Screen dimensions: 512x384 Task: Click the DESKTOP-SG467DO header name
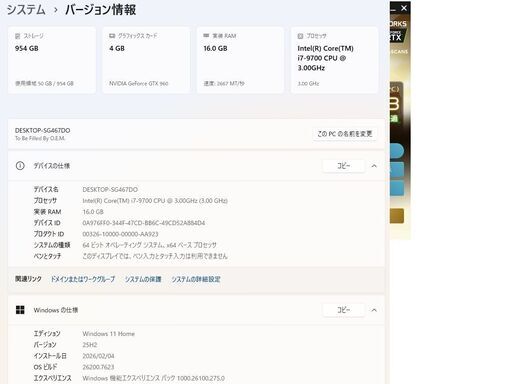point(43,130)
